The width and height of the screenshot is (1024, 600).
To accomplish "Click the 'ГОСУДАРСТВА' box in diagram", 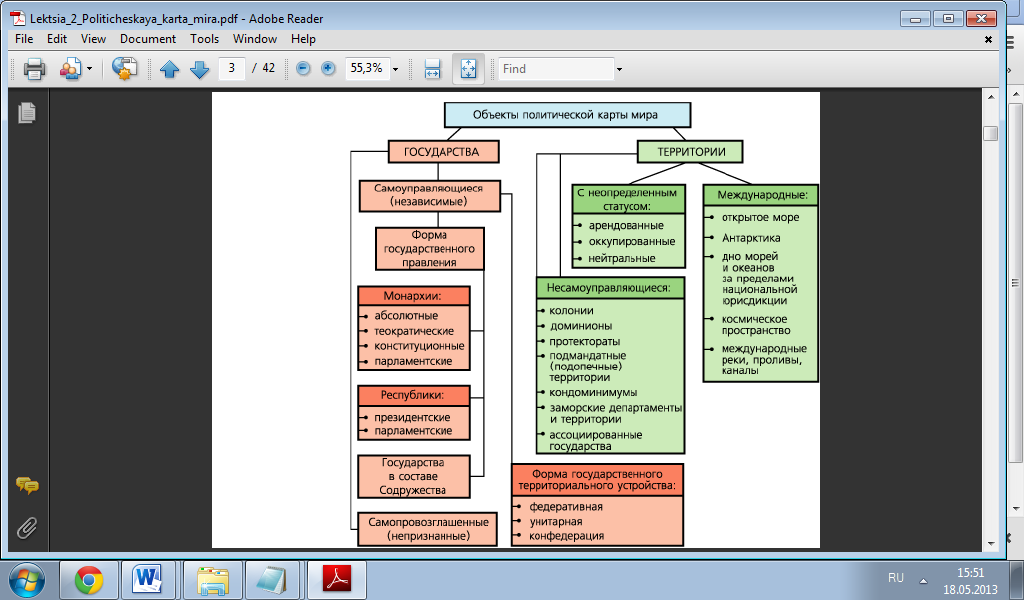I will coord(443,151).
